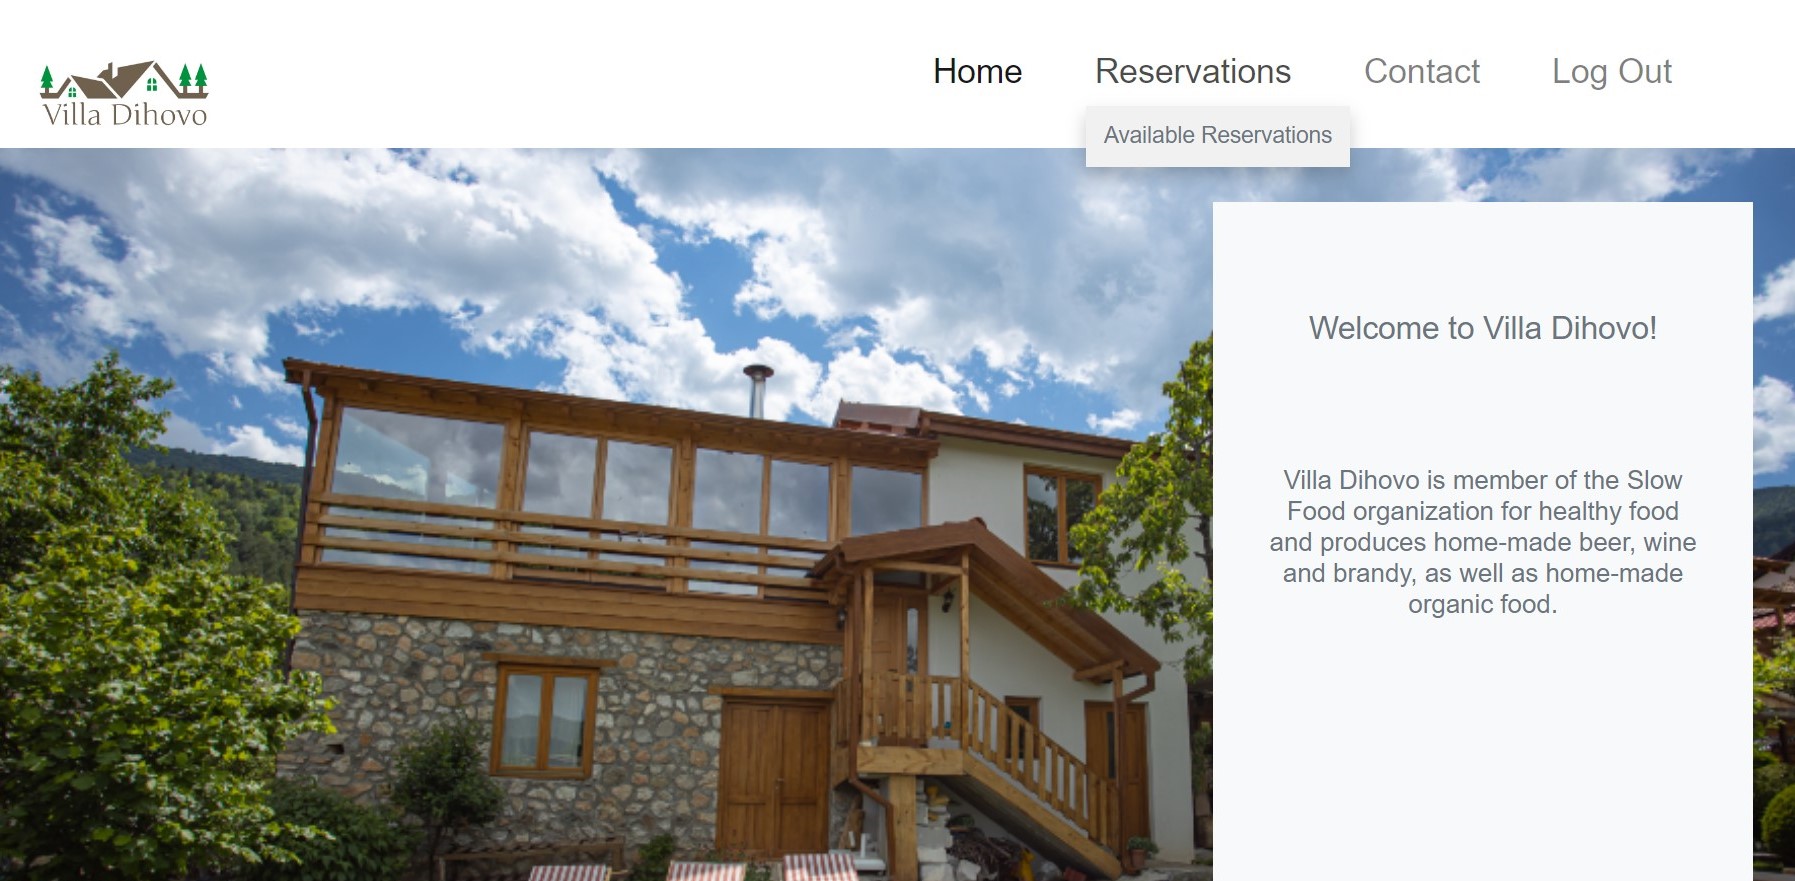Viewport: 1795px width, 881px height.
Task: Click the Welcome to Villa Dihovo heading
Action: point(1482,328)
